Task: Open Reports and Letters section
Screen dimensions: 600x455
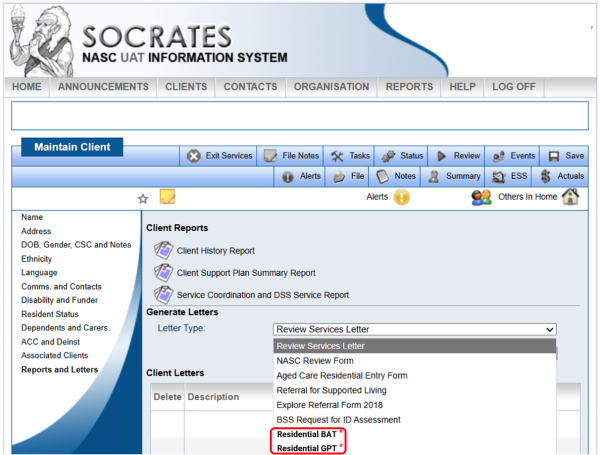Action: [60, 370]
